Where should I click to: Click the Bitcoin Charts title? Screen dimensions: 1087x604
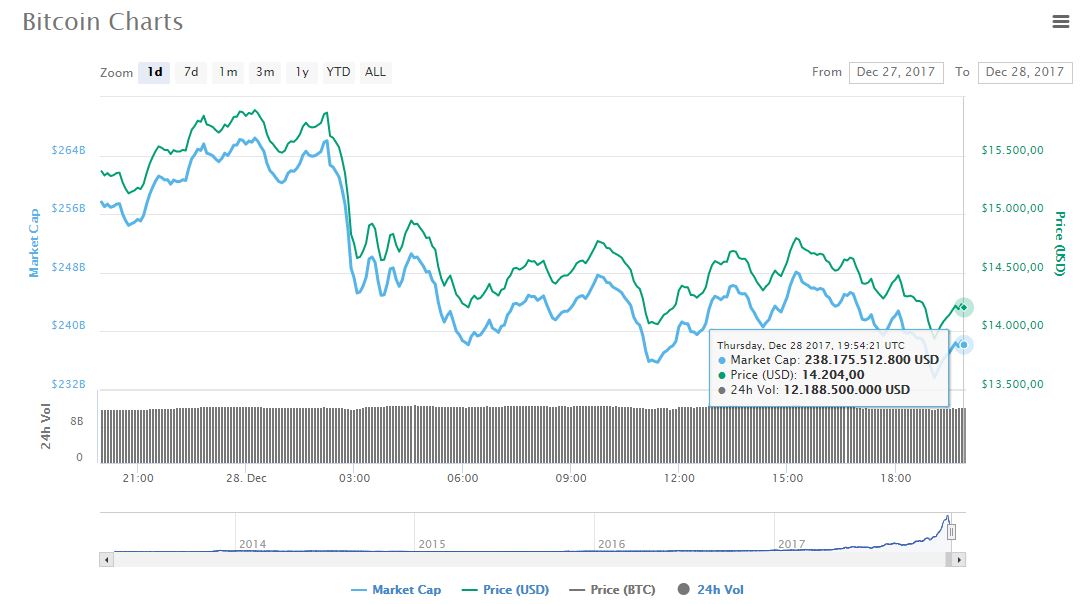[x=103, y=21]
